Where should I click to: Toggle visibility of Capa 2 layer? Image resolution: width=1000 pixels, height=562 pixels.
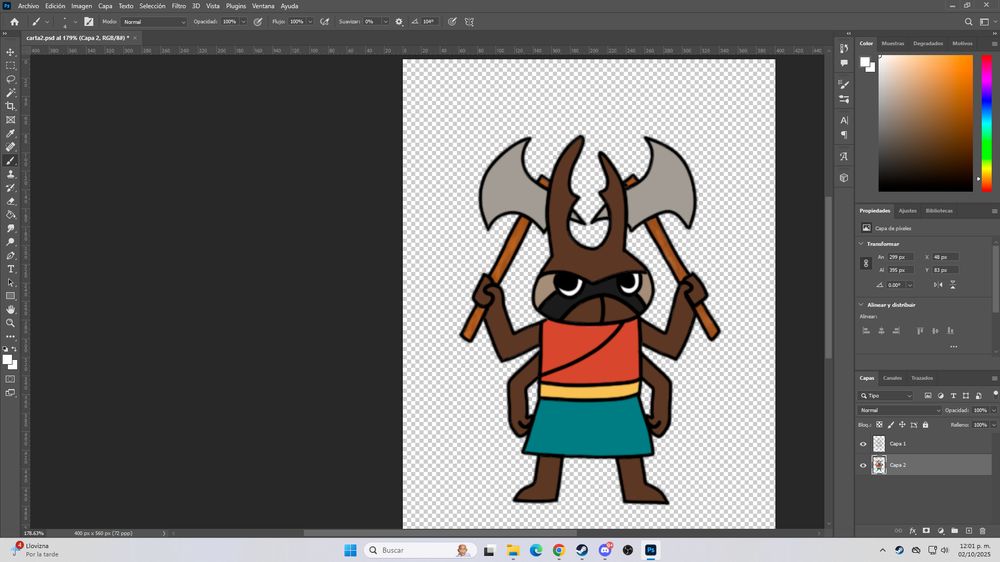pos(863,465)
